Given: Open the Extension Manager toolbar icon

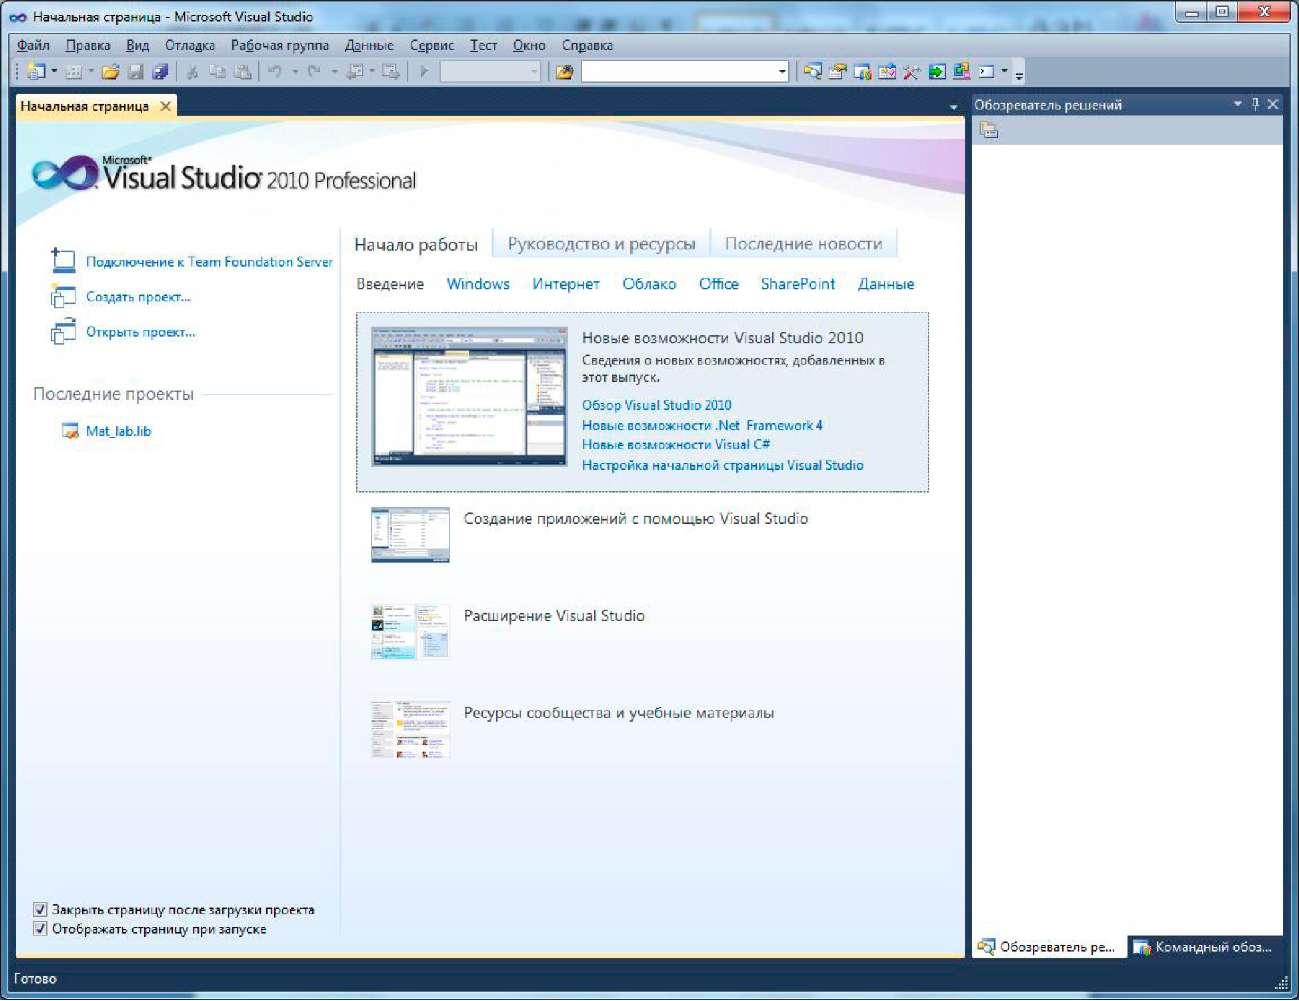Looking at the screenshot, I should (x=961, y=71).
